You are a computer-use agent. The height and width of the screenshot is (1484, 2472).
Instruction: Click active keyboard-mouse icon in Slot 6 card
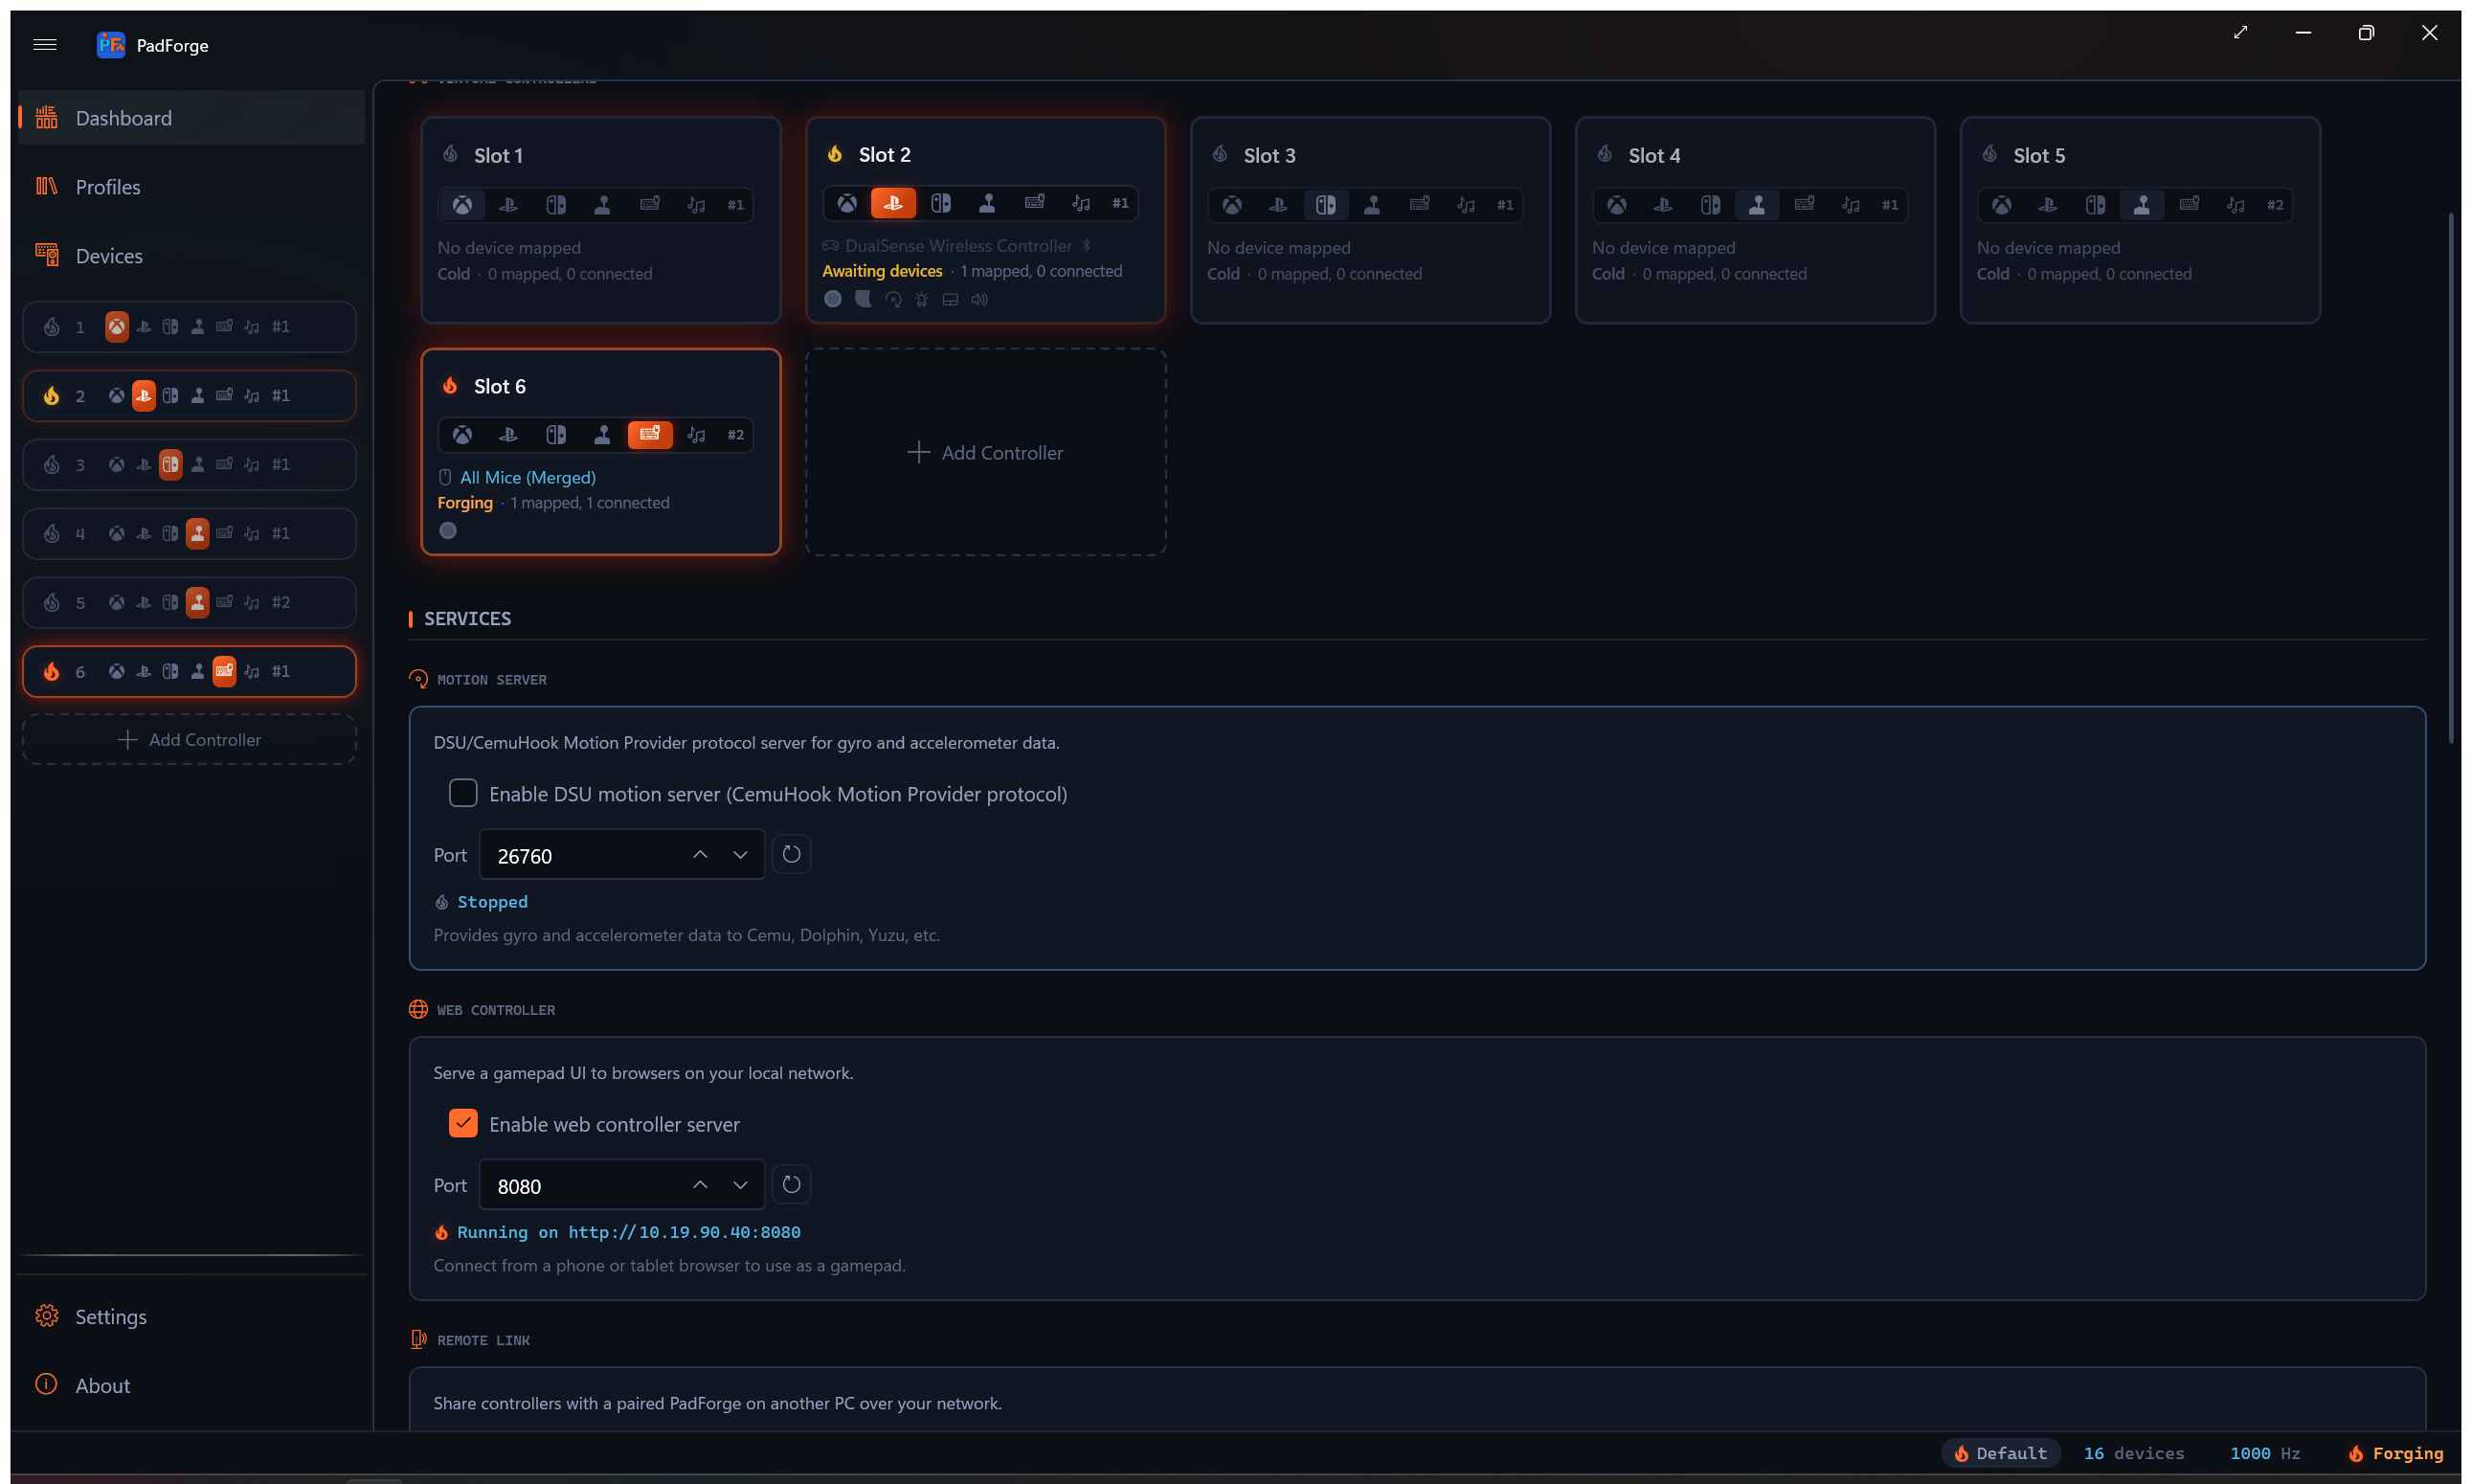tap(650, 434)
